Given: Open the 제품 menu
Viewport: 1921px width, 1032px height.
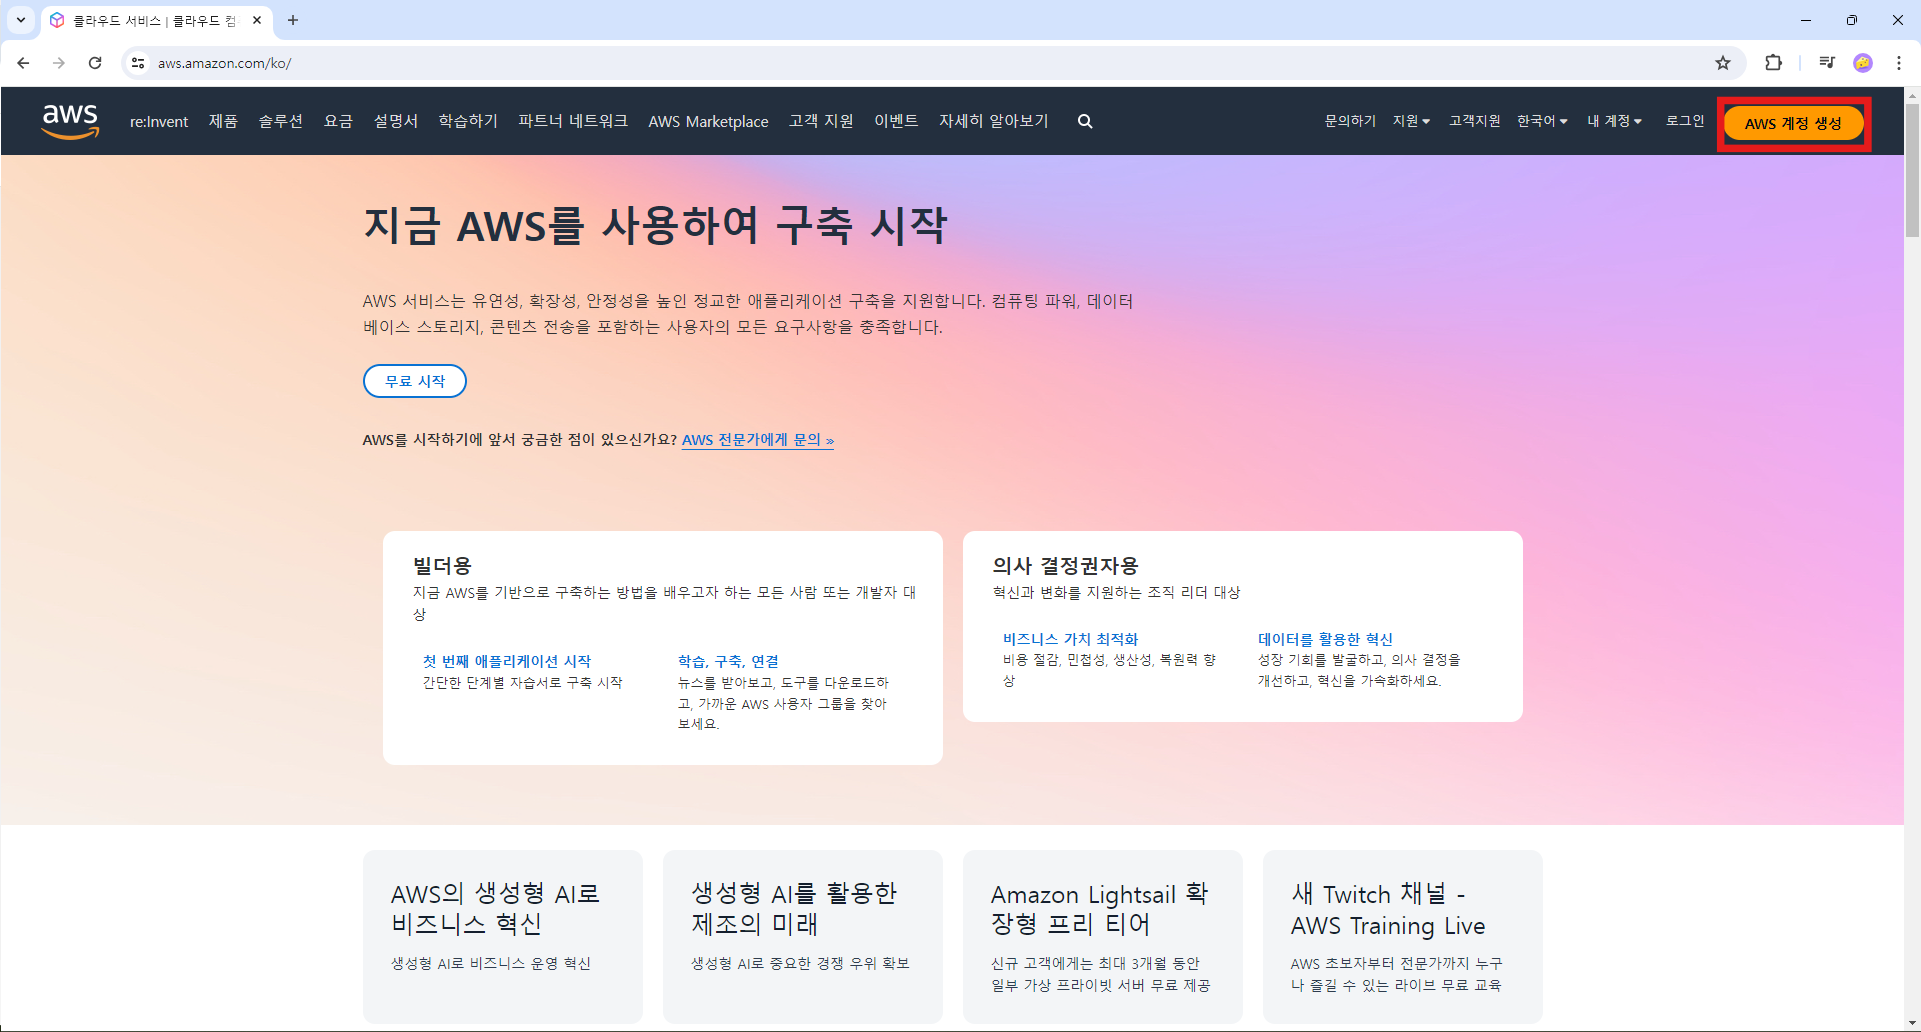Looking at the screenshot, I should point(223,121).
